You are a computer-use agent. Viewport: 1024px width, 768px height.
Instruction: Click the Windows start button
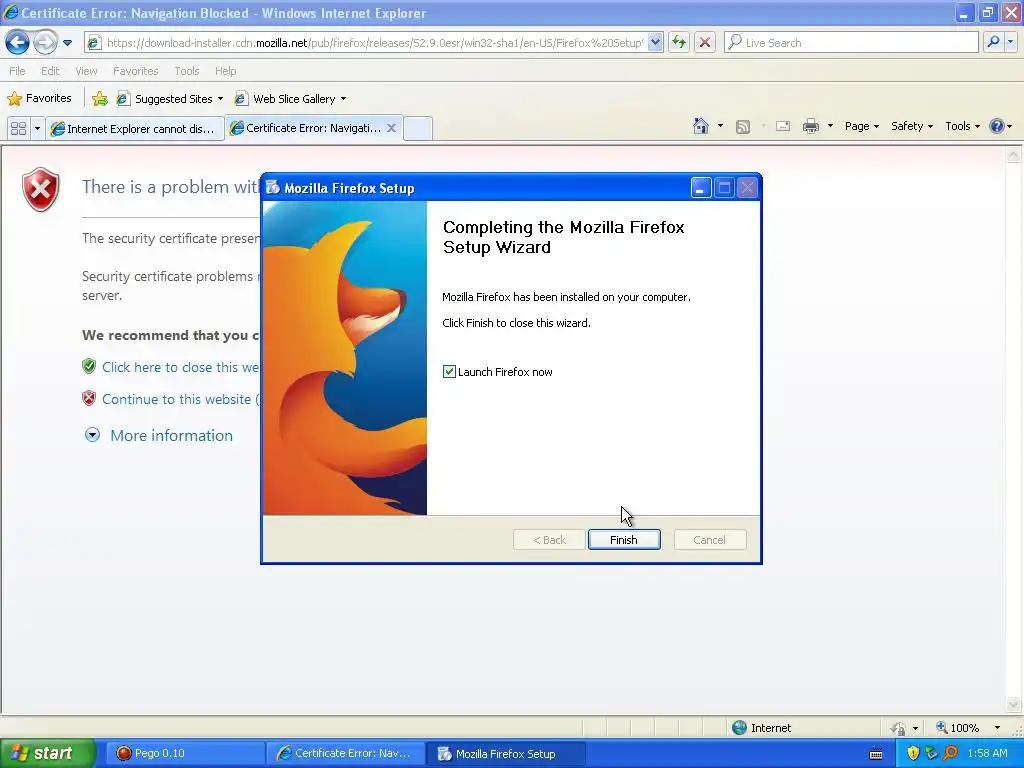(x=47, y=753)
